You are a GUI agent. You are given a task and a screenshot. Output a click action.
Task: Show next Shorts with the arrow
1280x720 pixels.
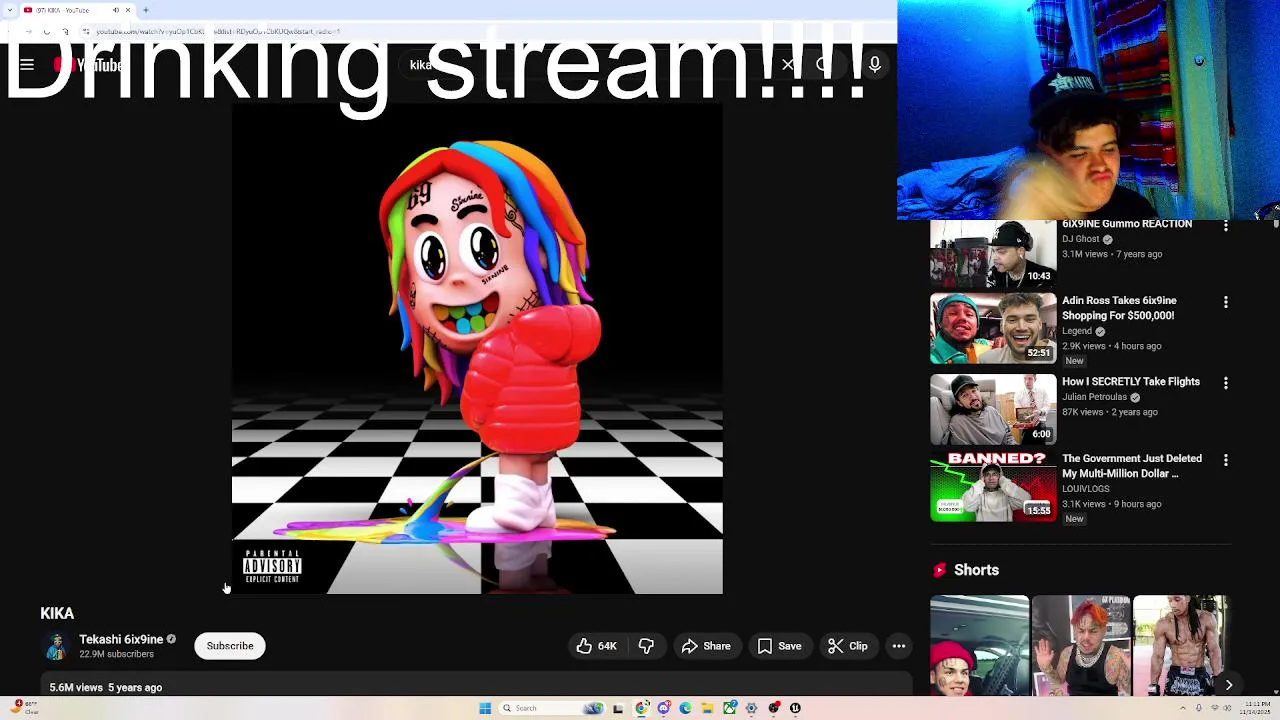click(x=1229, y=685)
